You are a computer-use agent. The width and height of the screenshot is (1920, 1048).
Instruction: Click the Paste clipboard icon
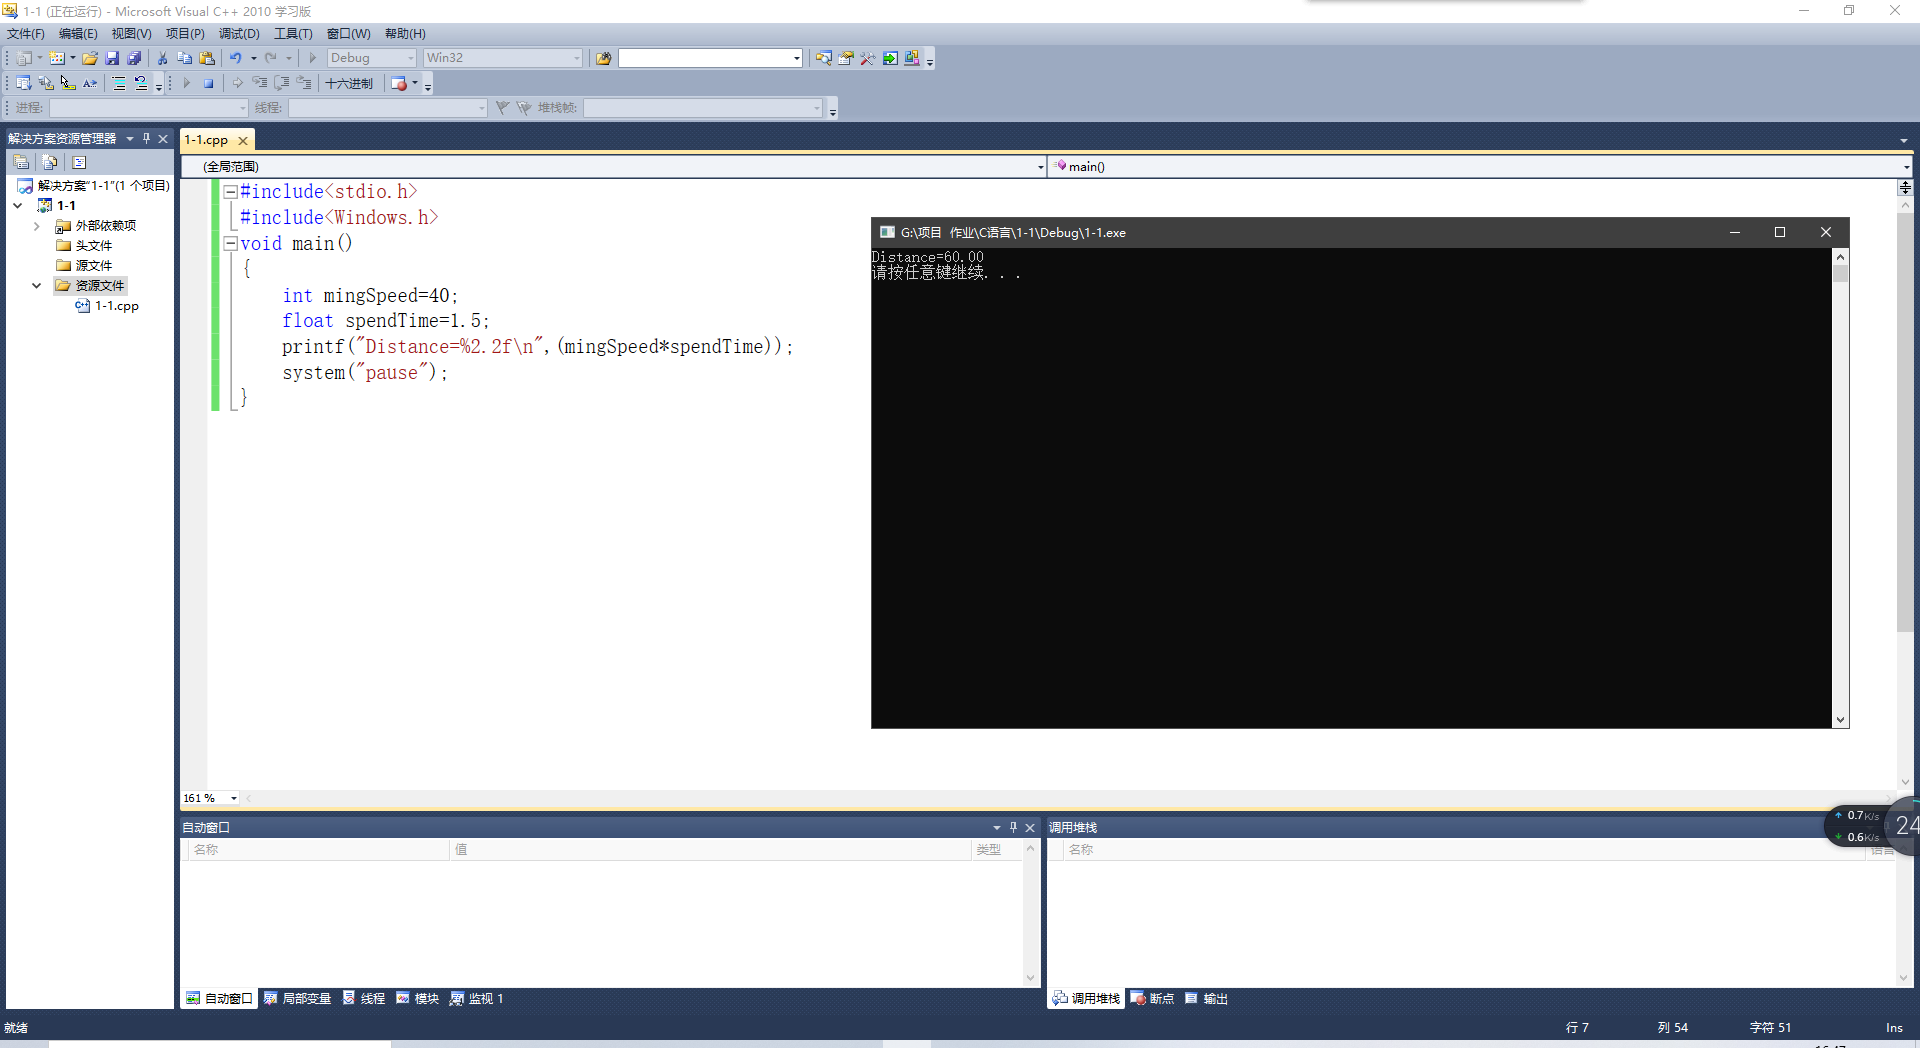tap(207, 58)
